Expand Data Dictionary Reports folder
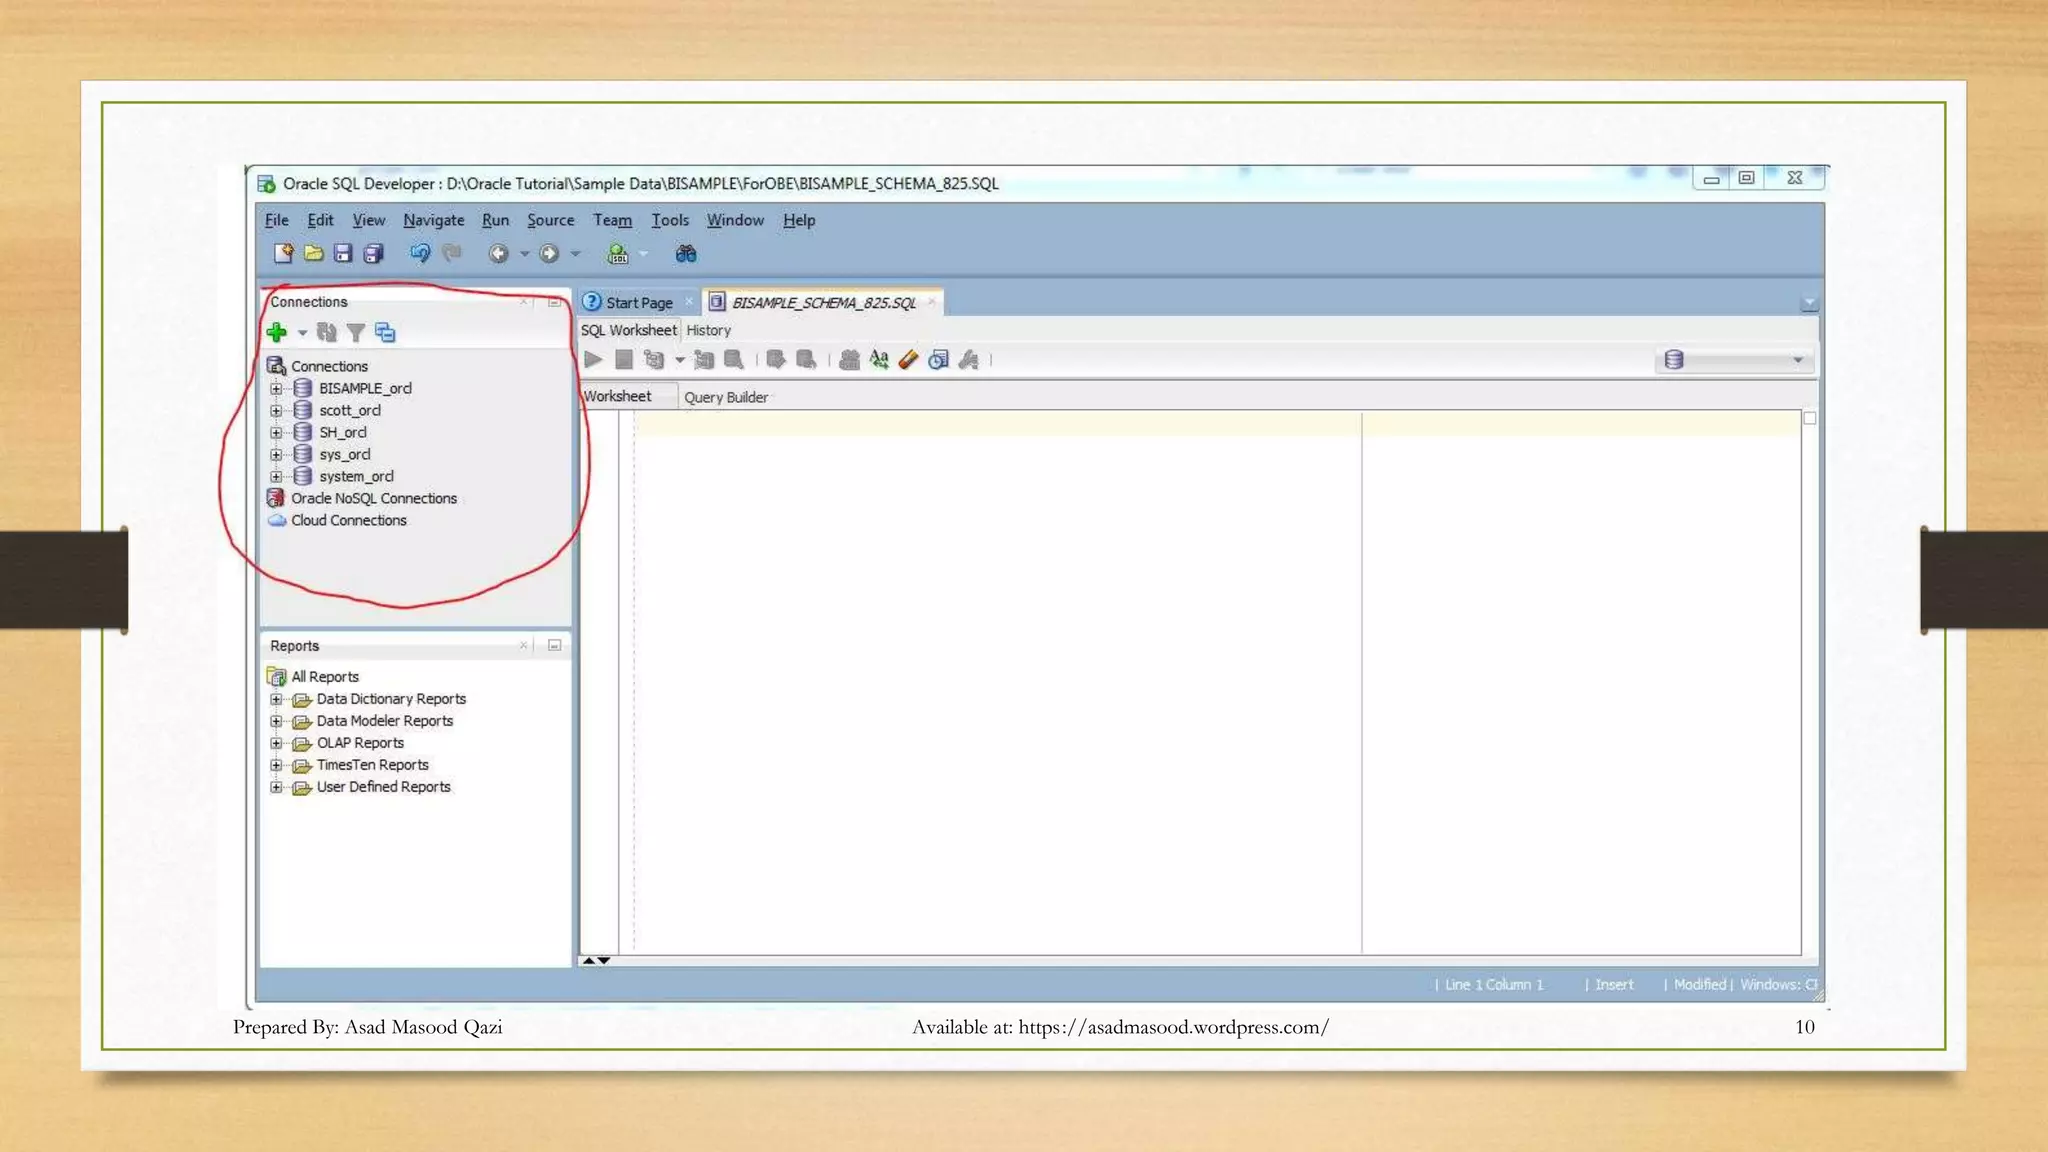 [x=276, y=700]
